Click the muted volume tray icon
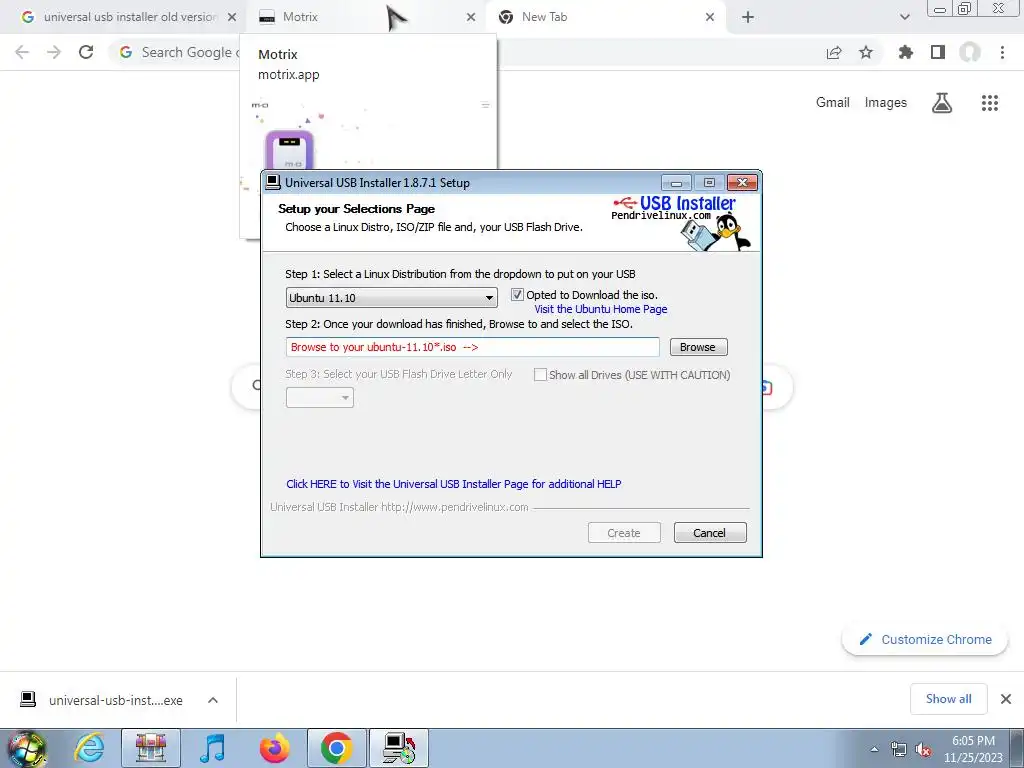 tap(923, 750)
